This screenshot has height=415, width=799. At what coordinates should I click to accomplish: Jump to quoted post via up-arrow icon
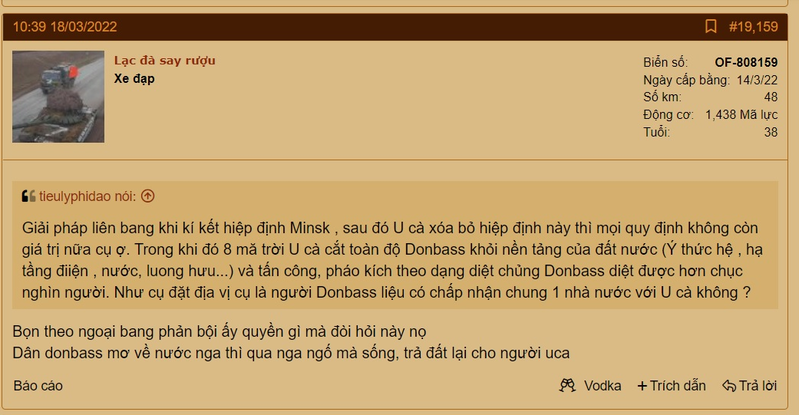pos(148,196)
